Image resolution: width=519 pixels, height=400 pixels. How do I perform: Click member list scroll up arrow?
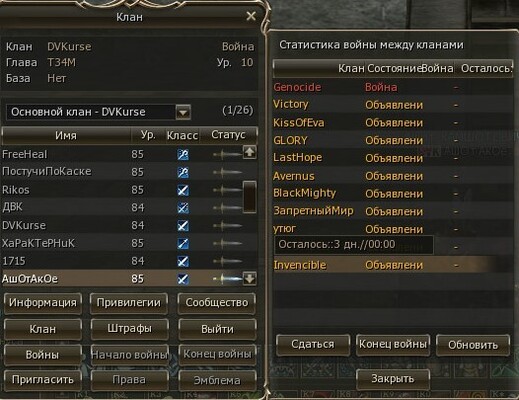coord(249,152)
